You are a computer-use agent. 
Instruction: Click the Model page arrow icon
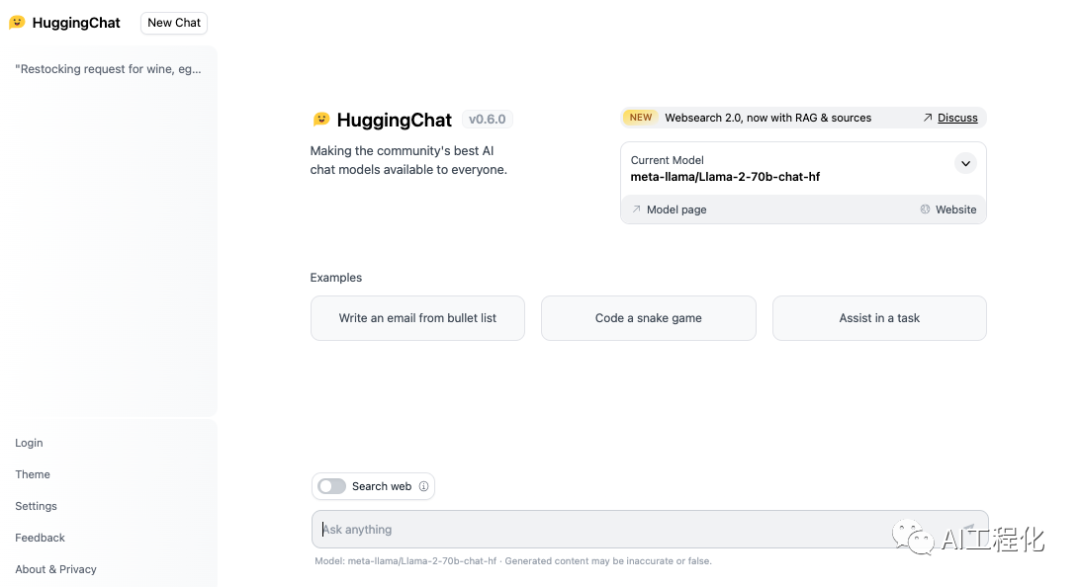coord(636,210)
